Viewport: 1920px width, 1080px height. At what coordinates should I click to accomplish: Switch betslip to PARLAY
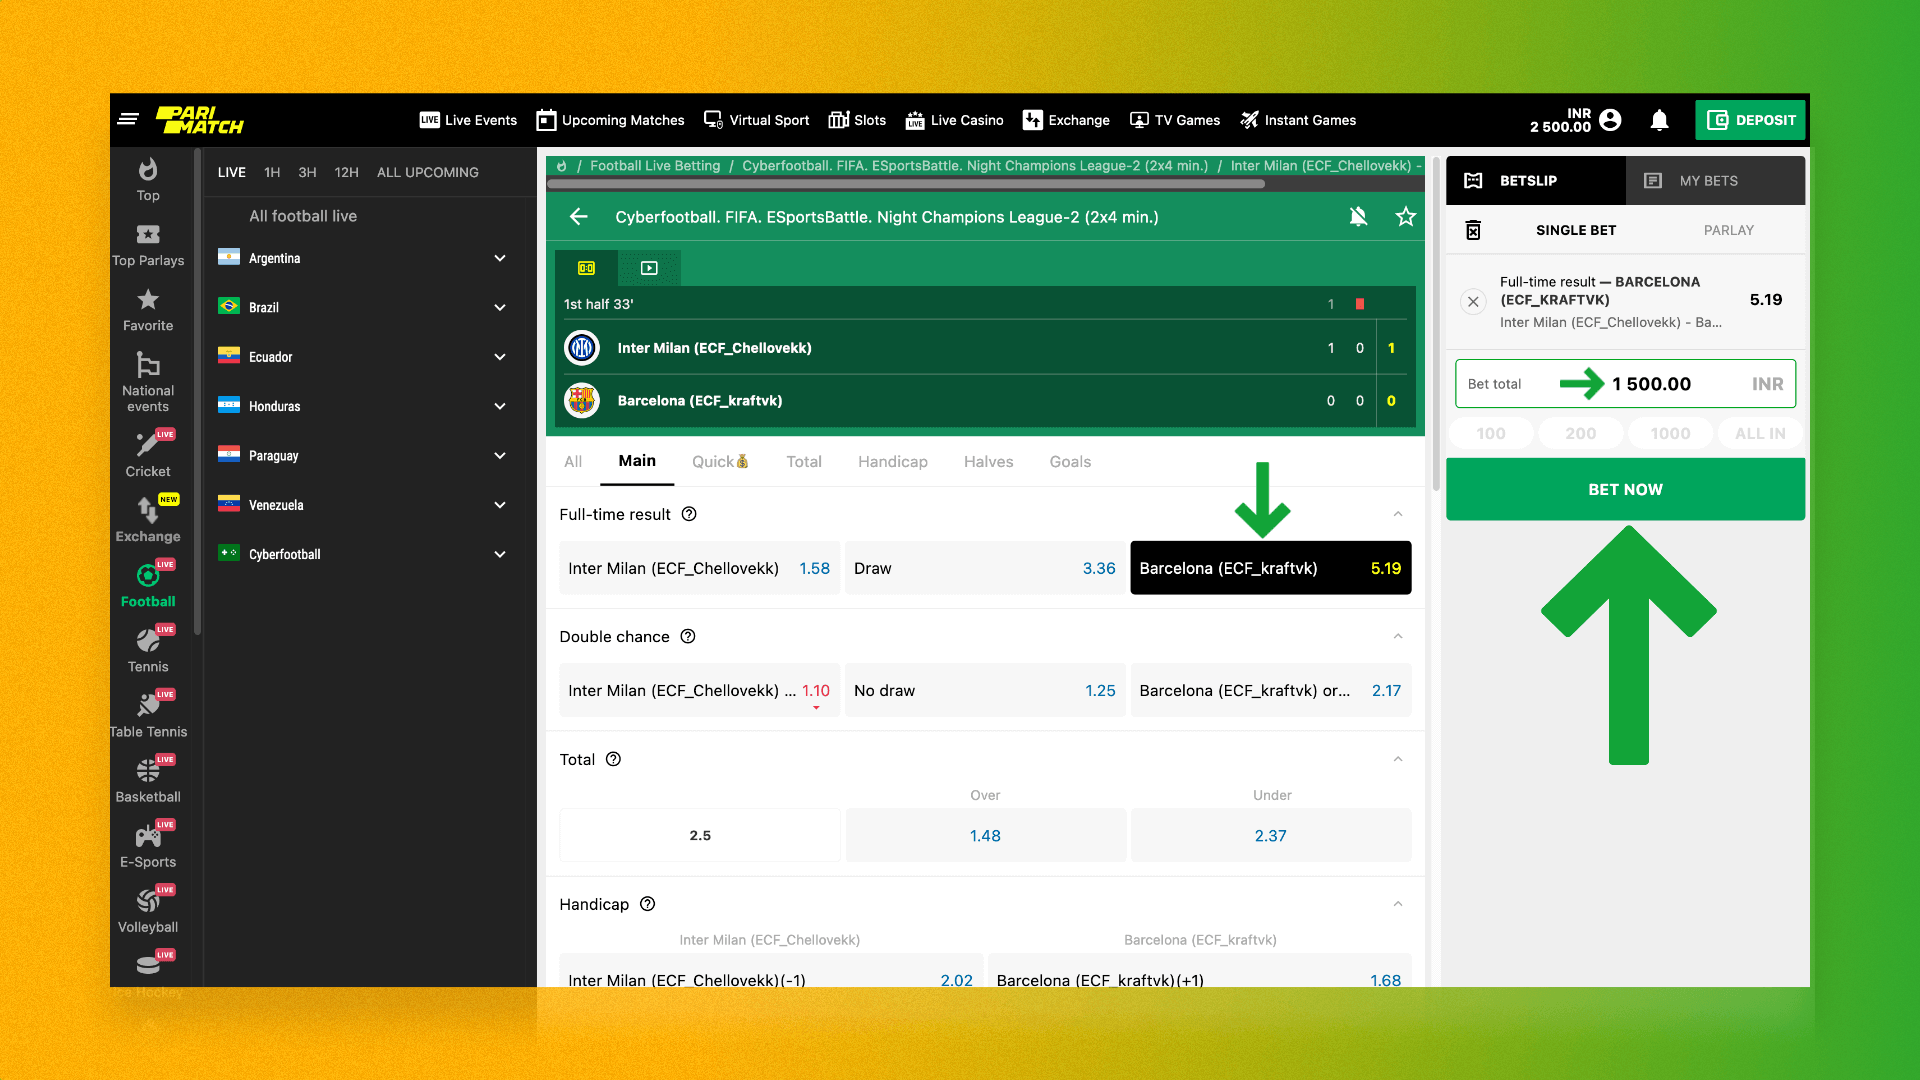[1729, 230]
